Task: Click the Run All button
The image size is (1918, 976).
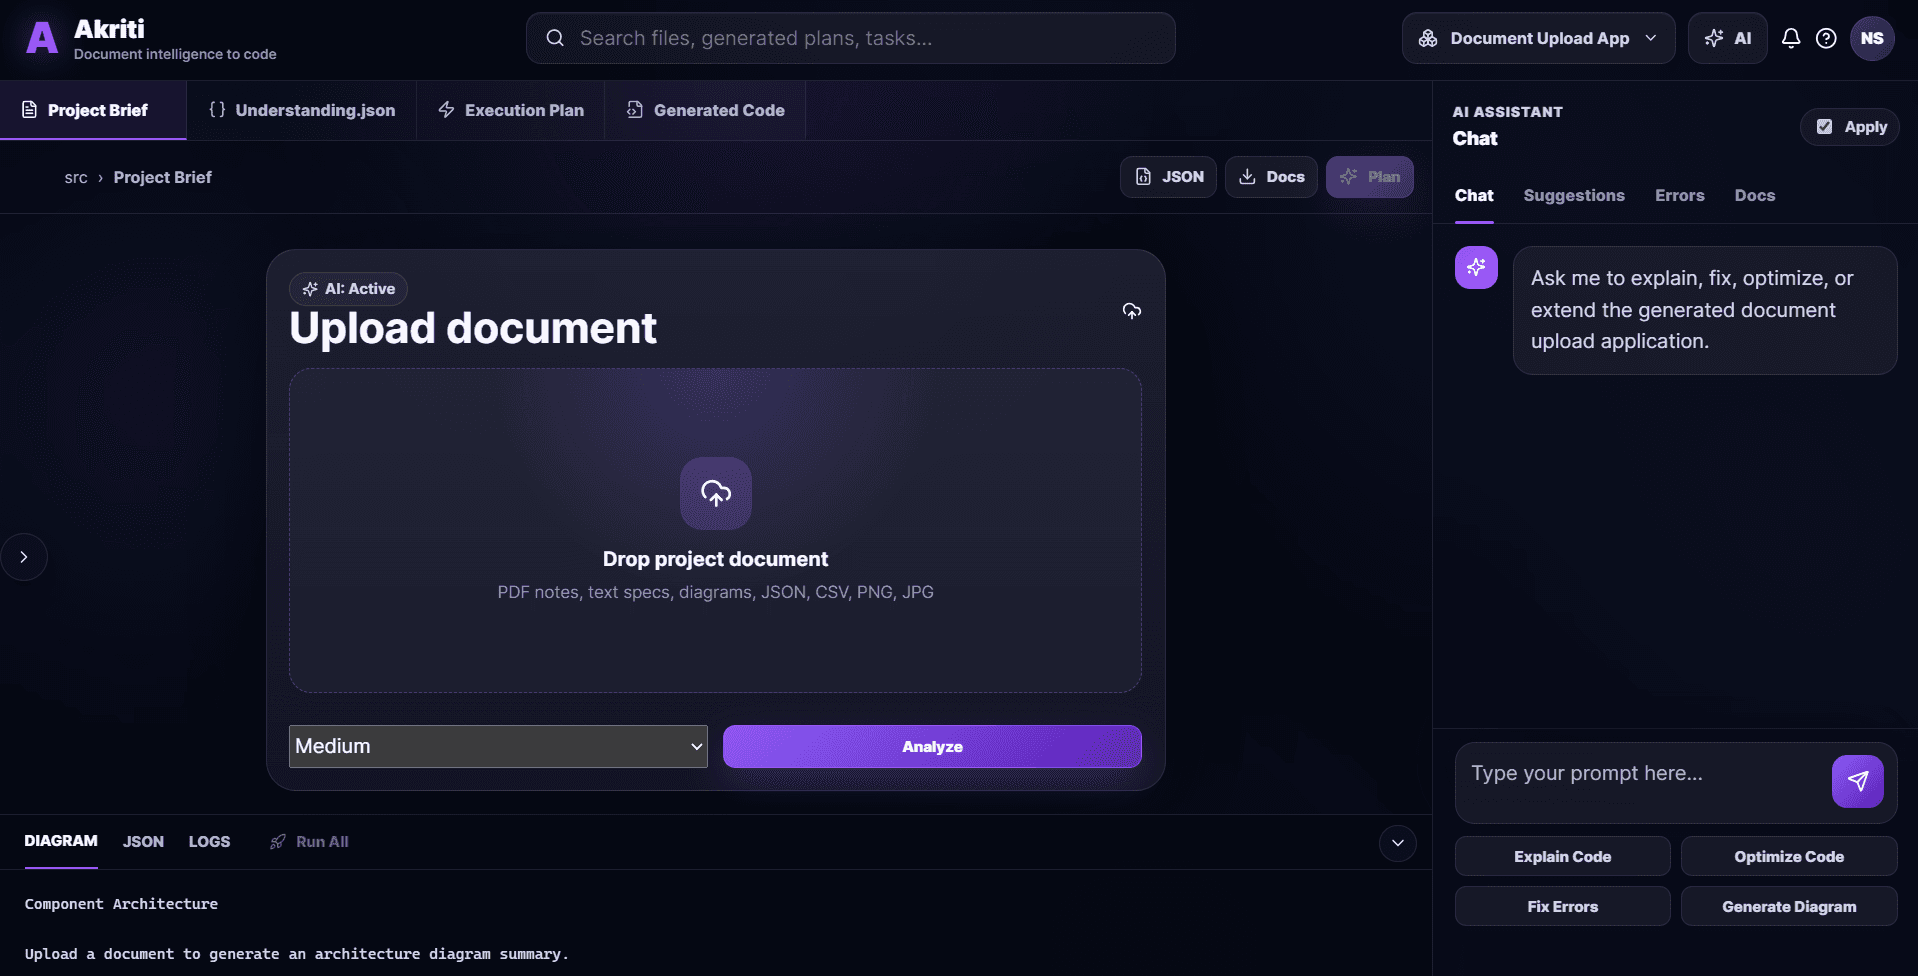Action: click(309, 842)
